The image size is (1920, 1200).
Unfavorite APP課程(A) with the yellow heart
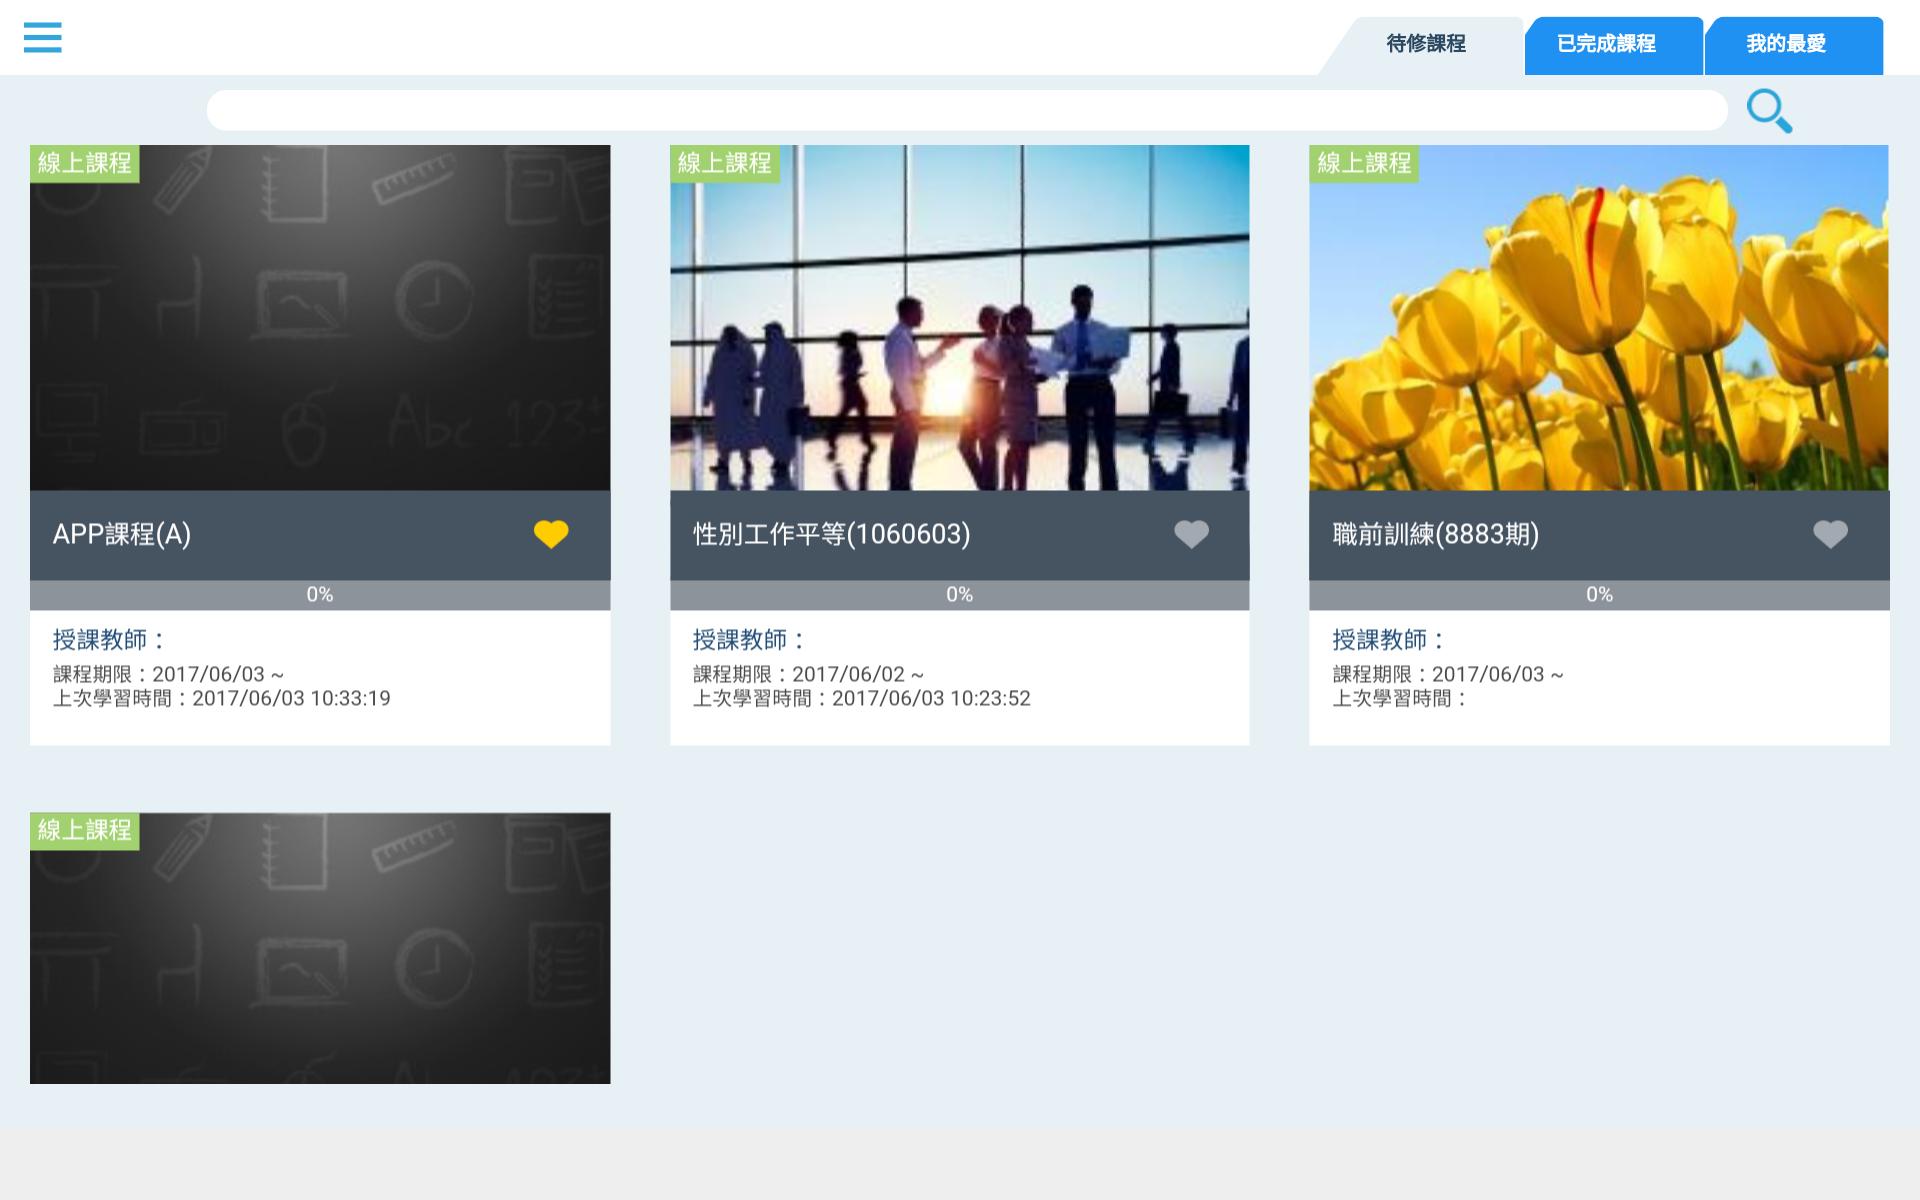coord(551,535)
